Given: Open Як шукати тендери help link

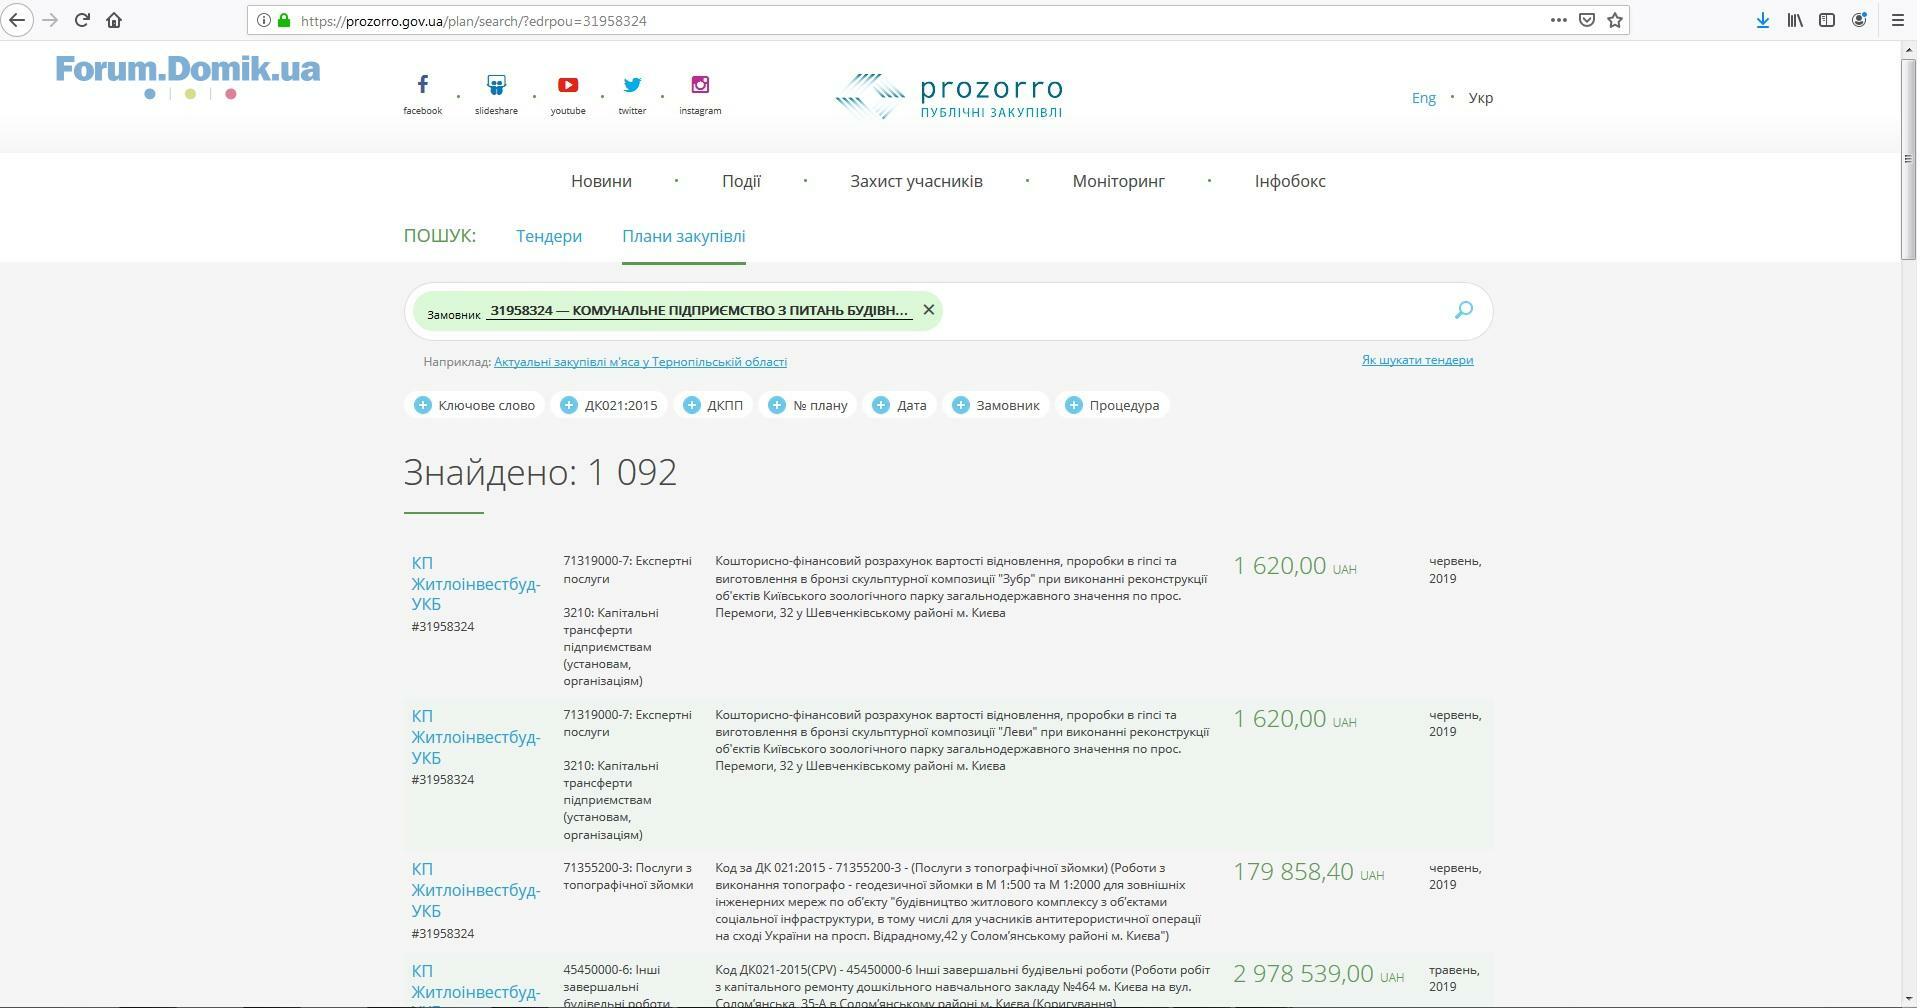Looking at the screenshot, I should tap(1417, 360).
